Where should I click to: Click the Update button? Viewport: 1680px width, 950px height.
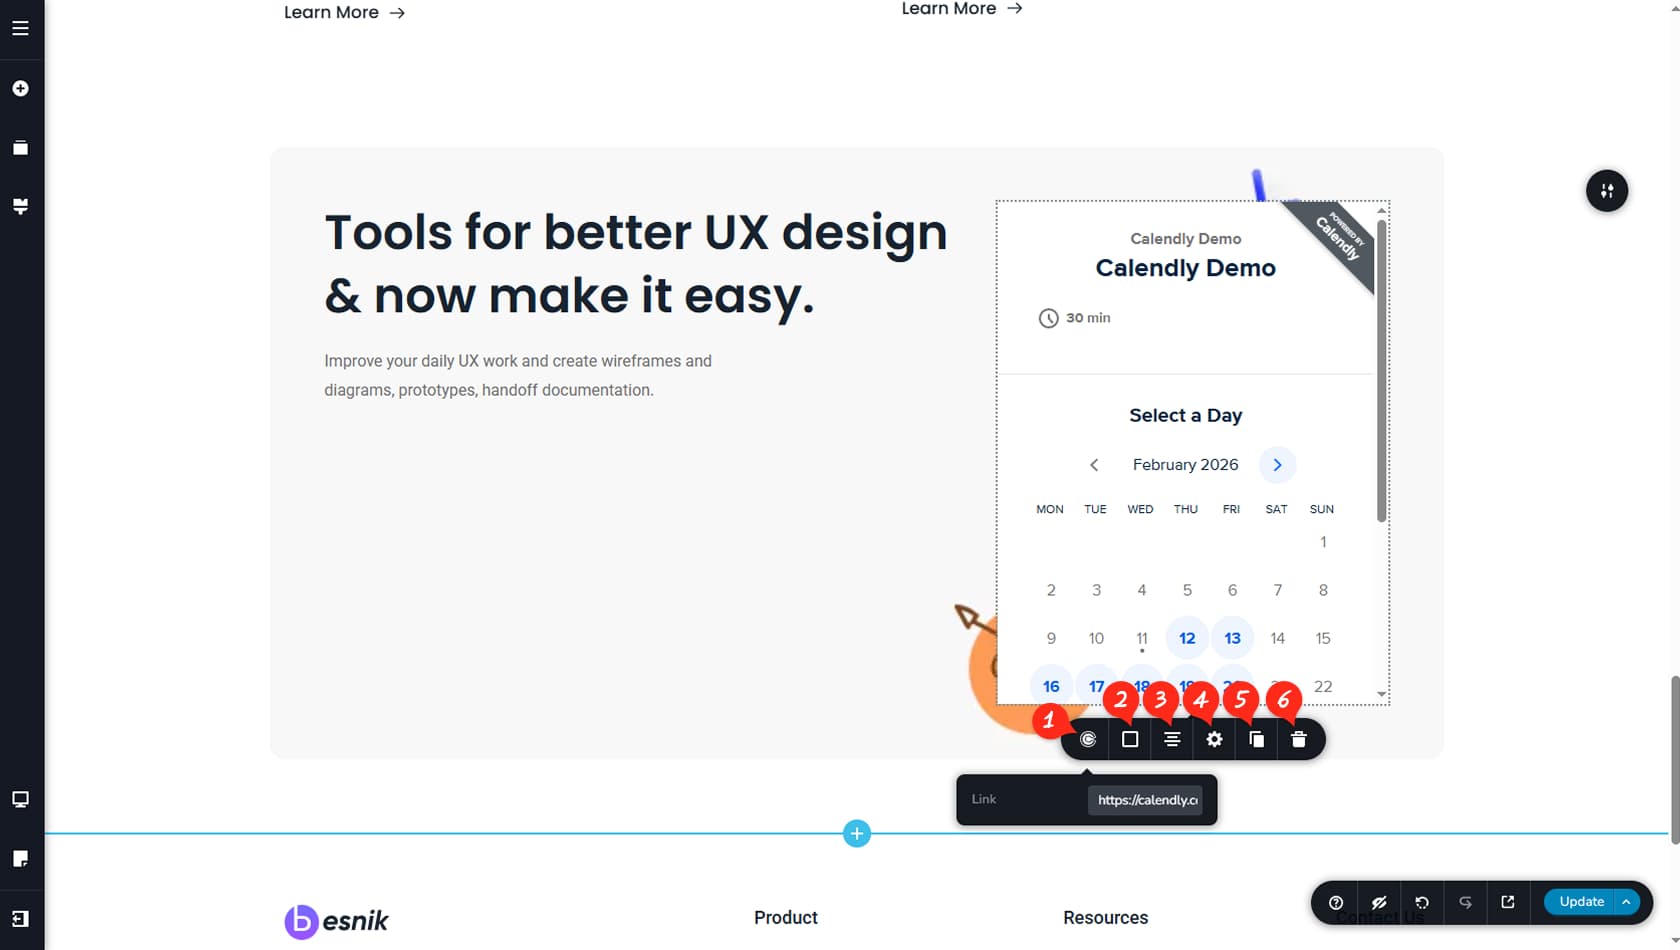pos(1580,902)
